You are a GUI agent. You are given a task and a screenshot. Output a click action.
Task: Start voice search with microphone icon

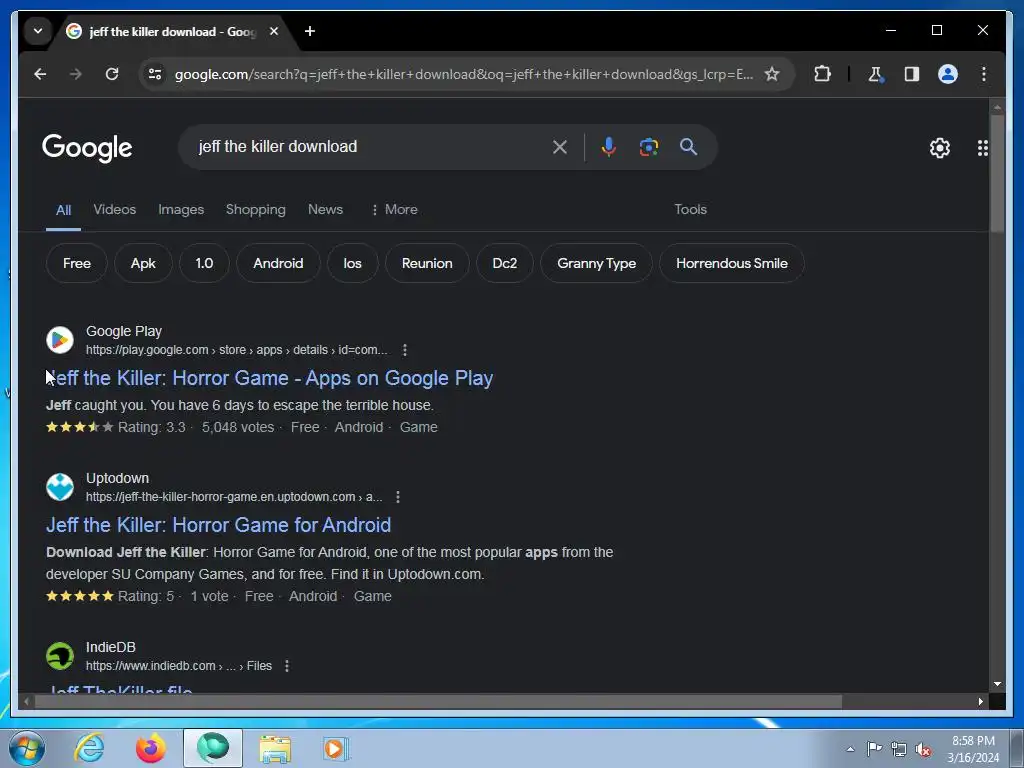pyautogui.click(x=609, y=147)
